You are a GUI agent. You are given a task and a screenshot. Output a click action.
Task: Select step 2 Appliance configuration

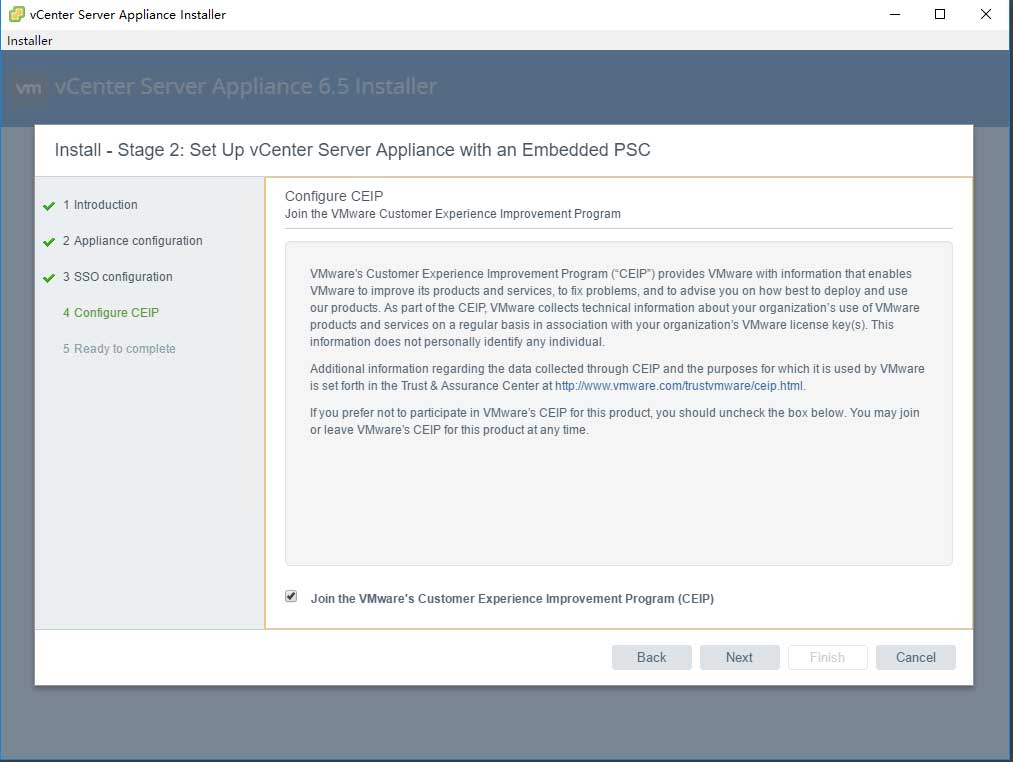coord(132,241)
